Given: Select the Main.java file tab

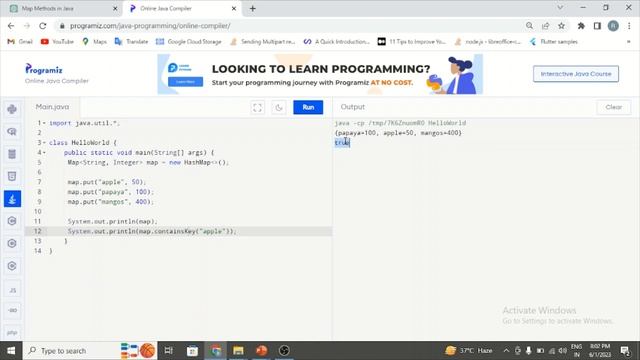Looking at the screenshot, I should coord(52,107).
